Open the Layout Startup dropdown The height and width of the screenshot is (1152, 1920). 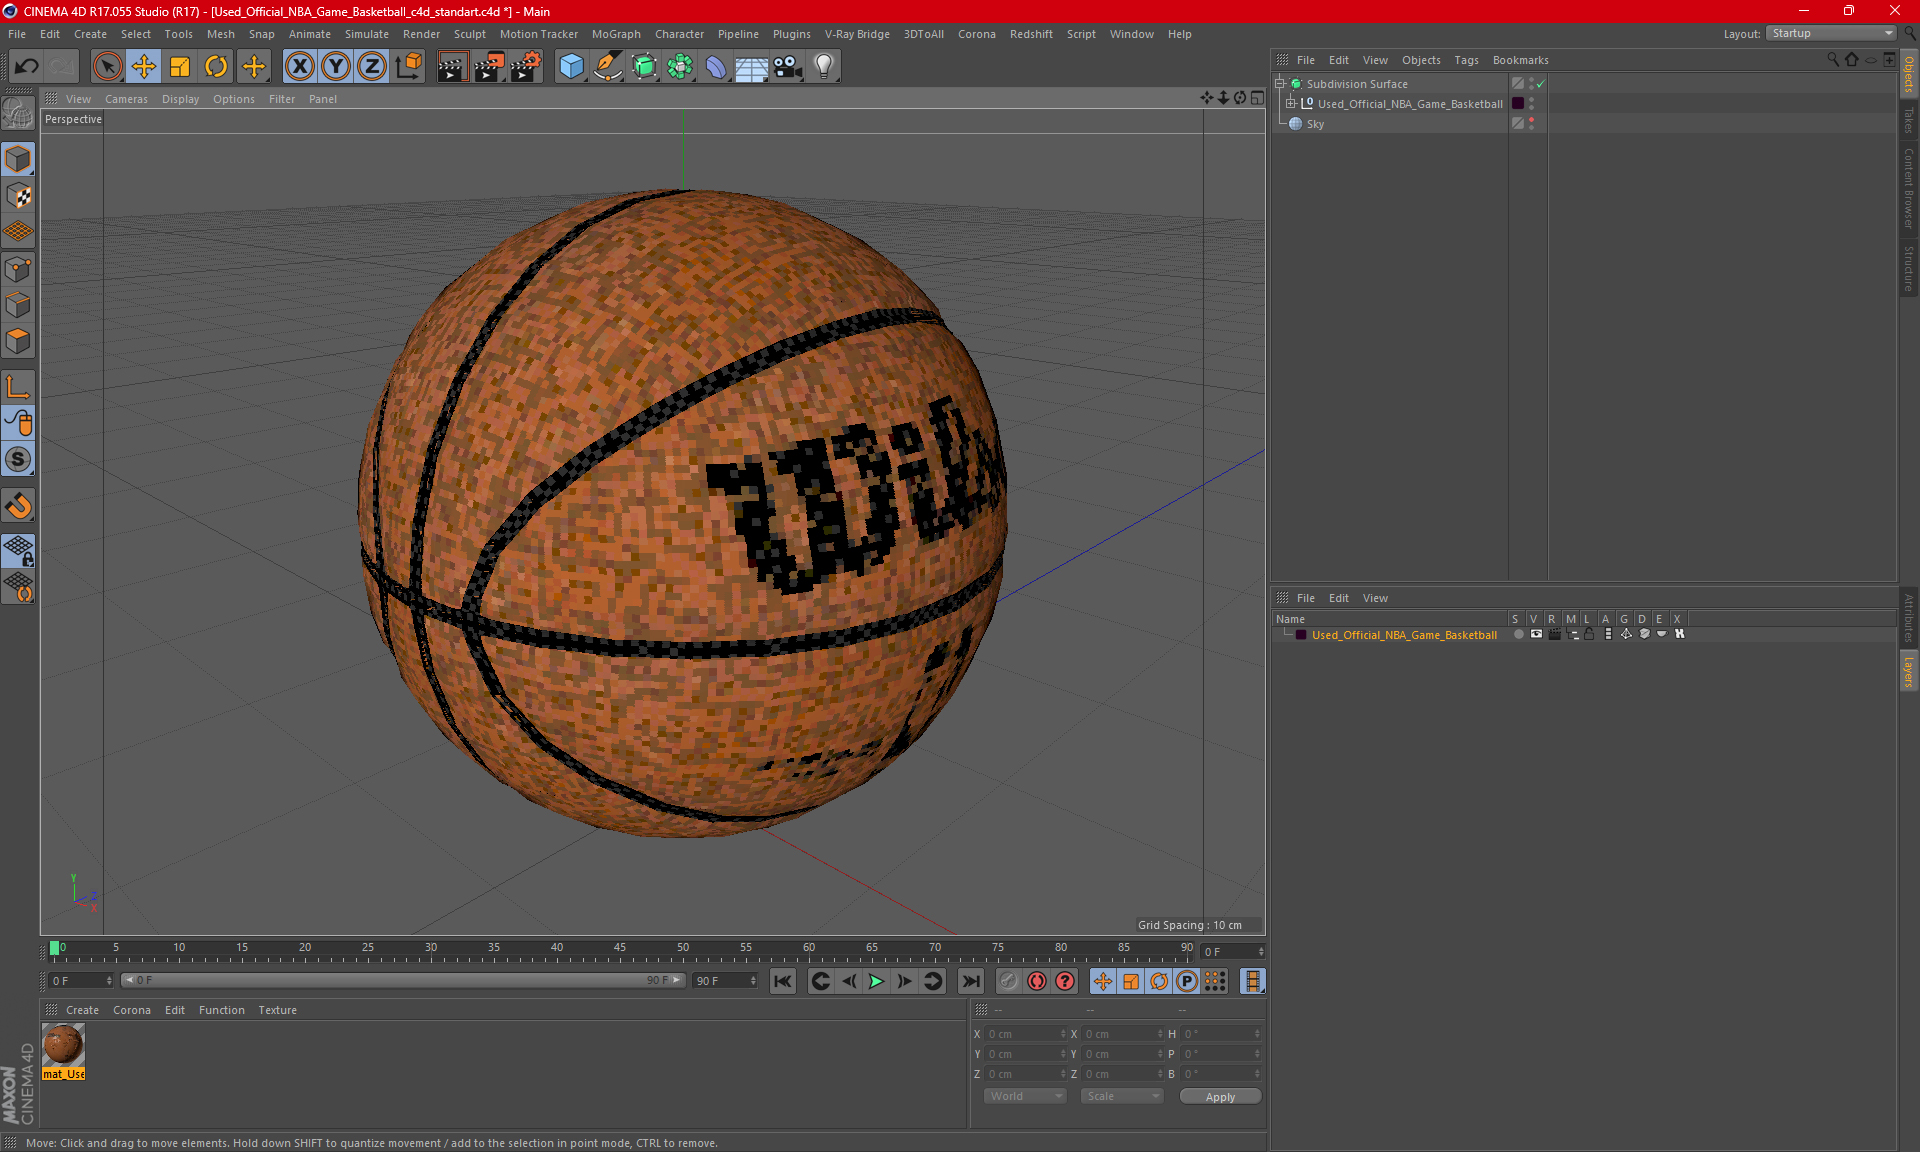tap(1832, 34)
